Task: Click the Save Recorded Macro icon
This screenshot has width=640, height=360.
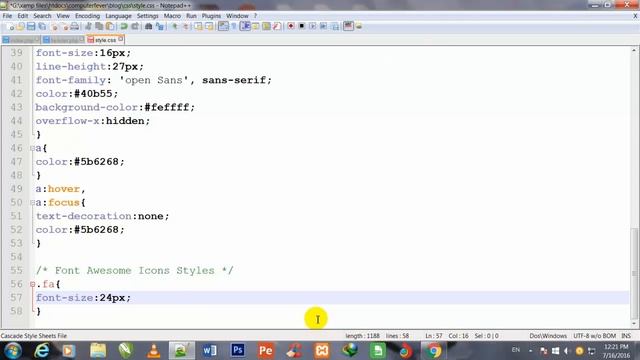Action: 334,27
